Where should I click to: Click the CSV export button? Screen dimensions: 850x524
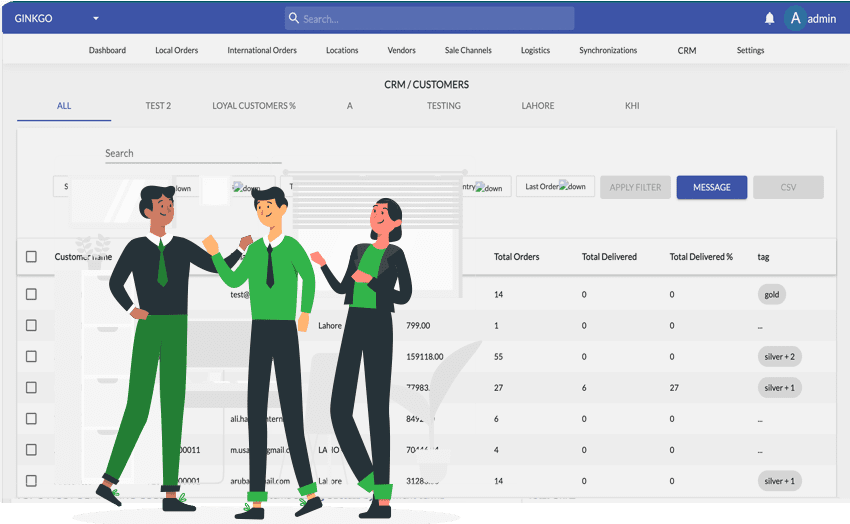788,187
